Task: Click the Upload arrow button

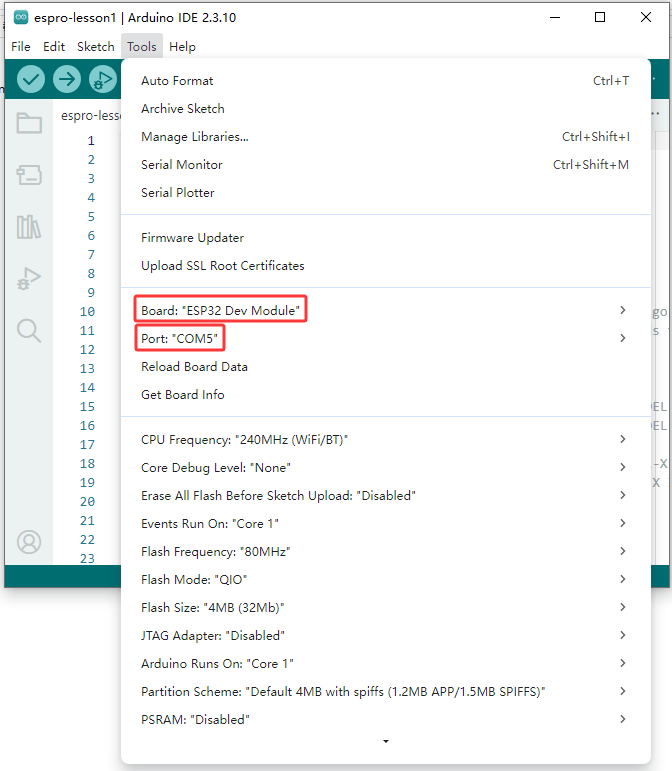Action: click(67, 79)
